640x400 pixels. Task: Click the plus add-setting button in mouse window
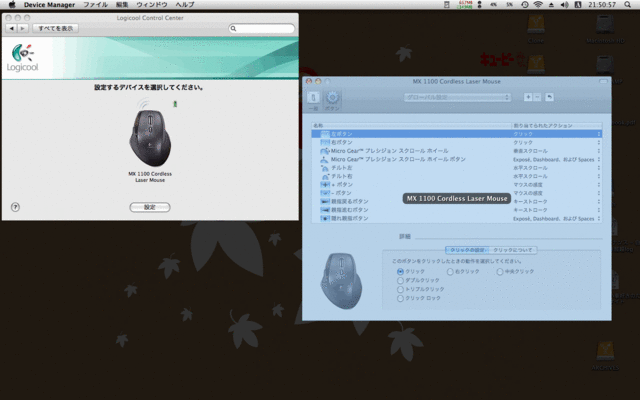coord(528,97)
